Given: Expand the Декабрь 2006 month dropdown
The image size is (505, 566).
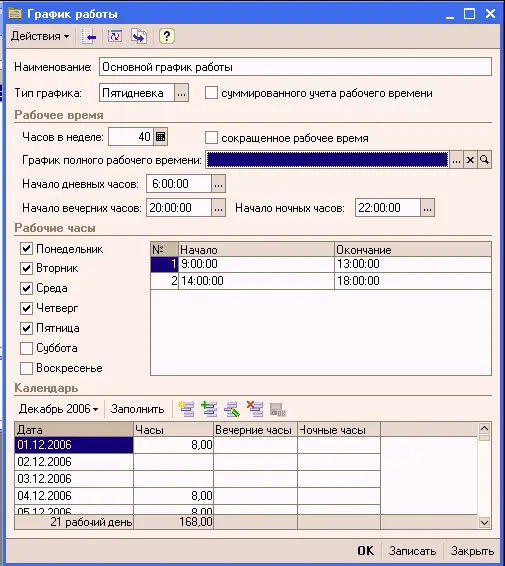Looking at the screenshot, I should (x=58, y=409).
